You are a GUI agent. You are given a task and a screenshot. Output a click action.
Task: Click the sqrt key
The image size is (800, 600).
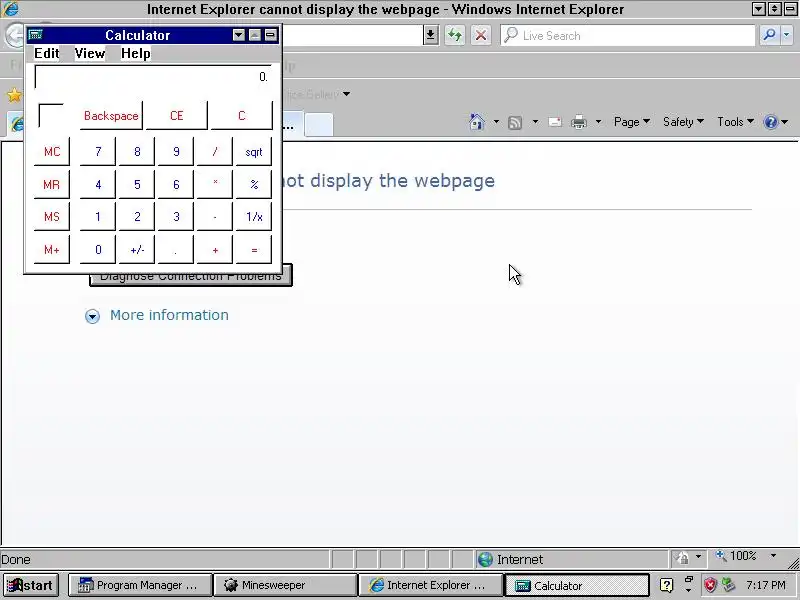[x=254, y=152]
